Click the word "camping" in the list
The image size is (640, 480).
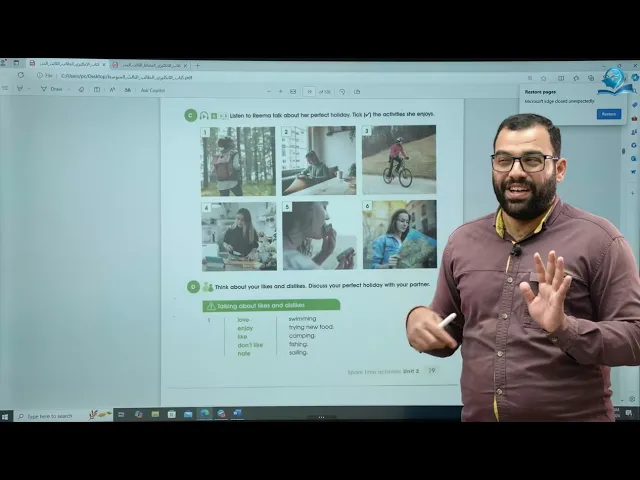(302, 336)
